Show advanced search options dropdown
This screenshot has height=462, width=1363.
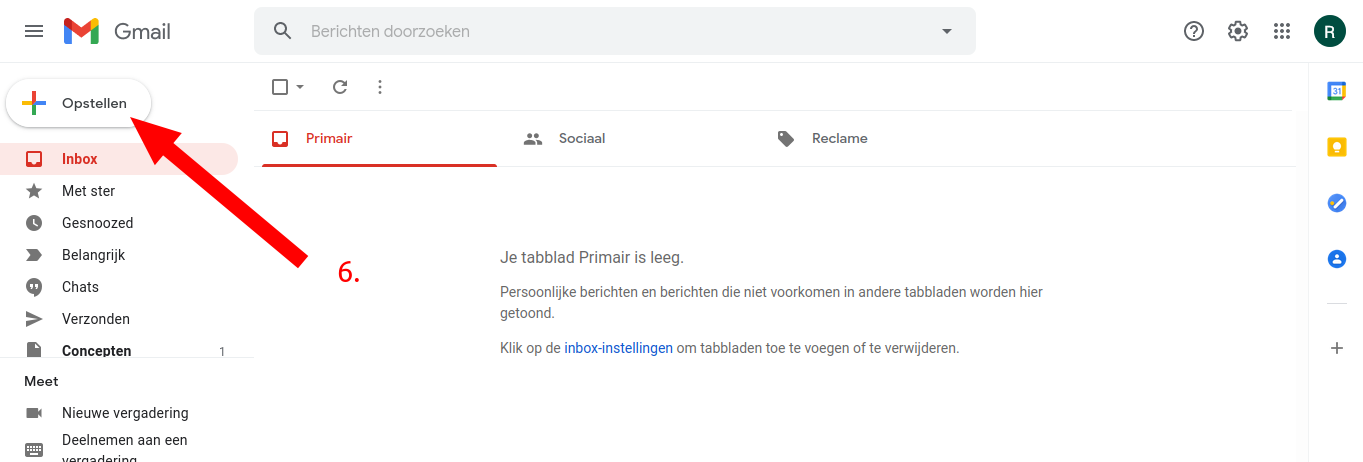click(947, 31)
